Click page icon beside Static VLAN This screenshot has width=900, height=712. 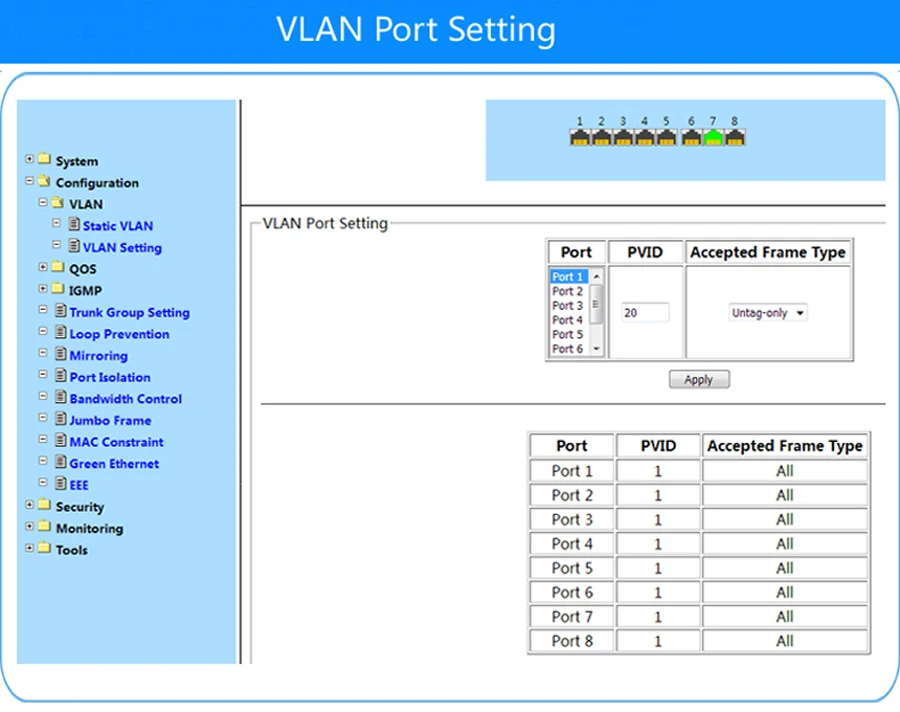click(74, 223)
